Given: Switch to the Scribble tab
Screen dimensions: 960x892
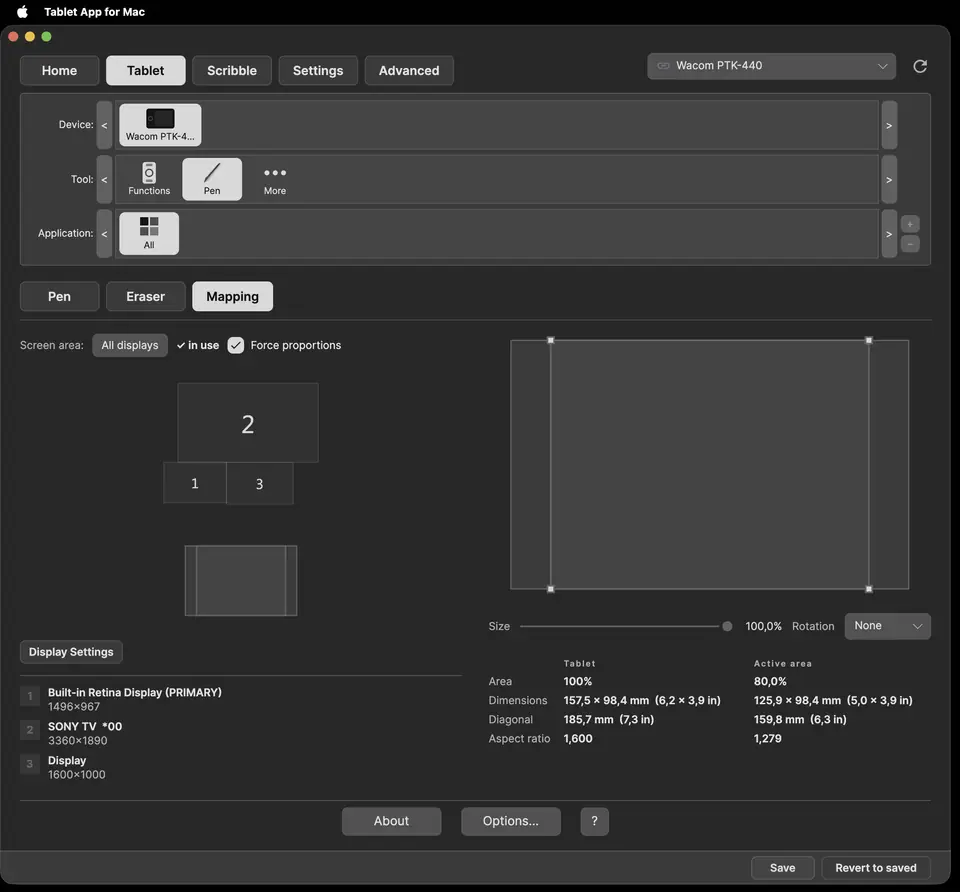Looking at the screenshot, I should pos(231,70).
